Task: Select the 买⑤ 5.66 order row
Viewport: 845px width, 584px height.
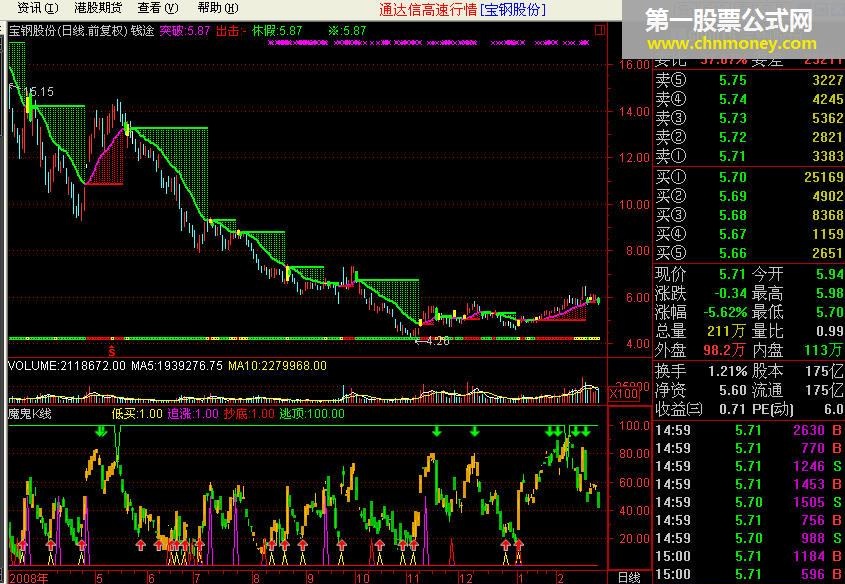Action: pyautogui.click(x=749, y=253)
